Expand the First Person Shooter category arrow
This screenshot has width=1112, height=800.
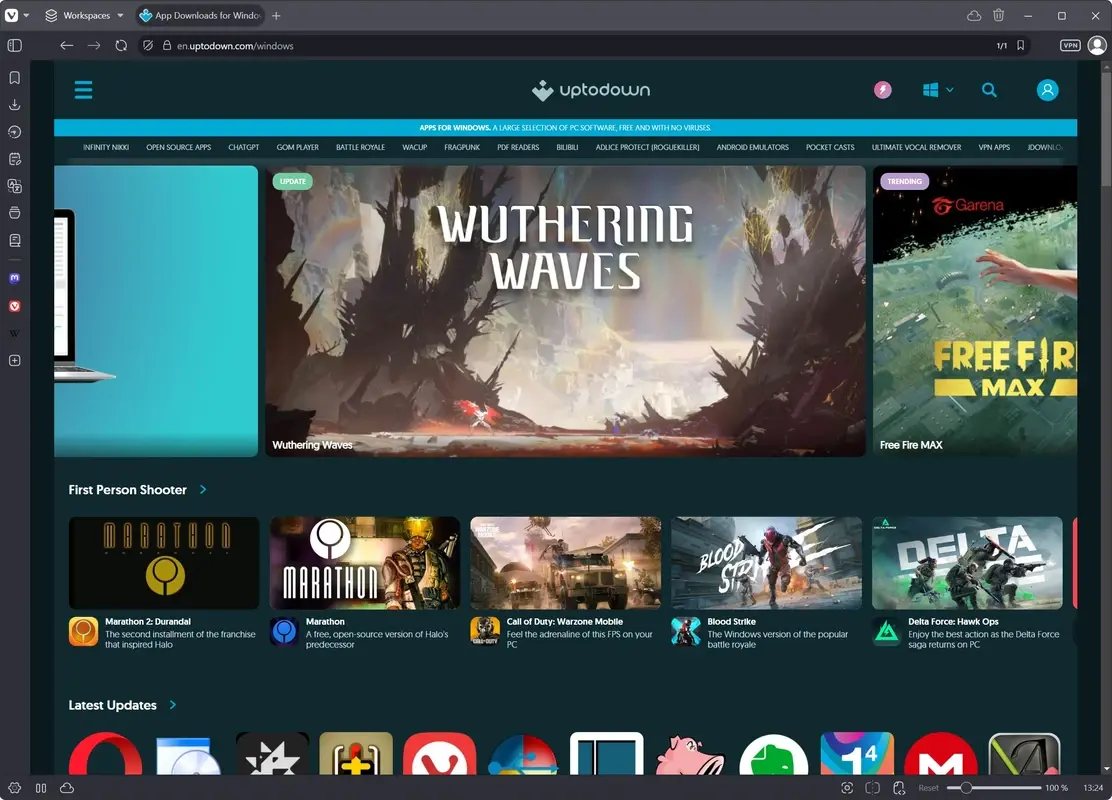point(203,490)
